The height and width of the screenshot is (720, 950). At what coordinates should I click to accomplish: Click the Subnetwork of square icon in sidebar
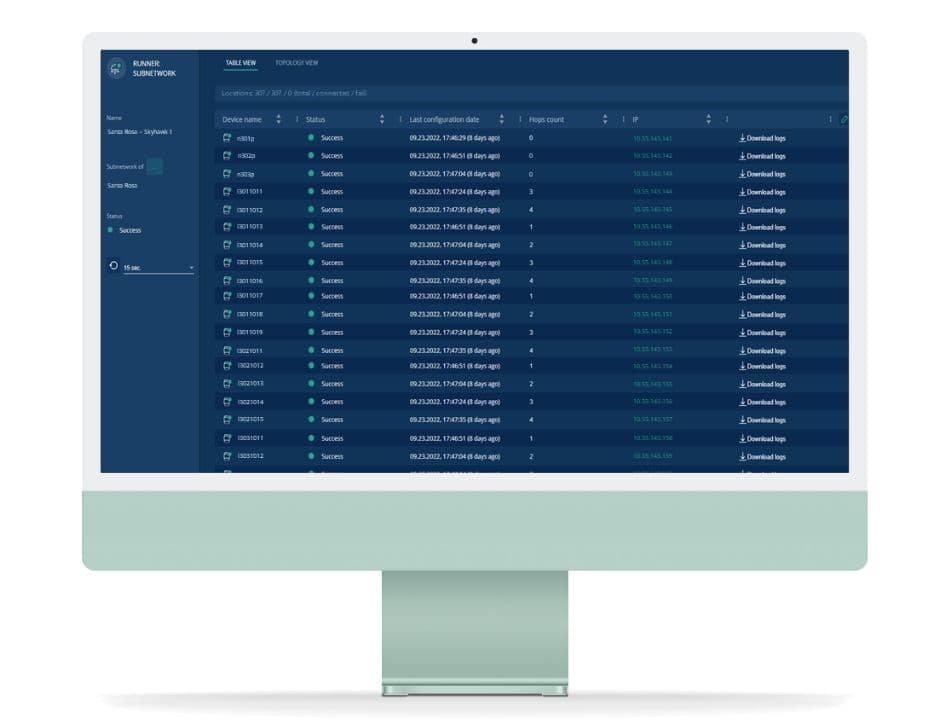pos(155,167)
